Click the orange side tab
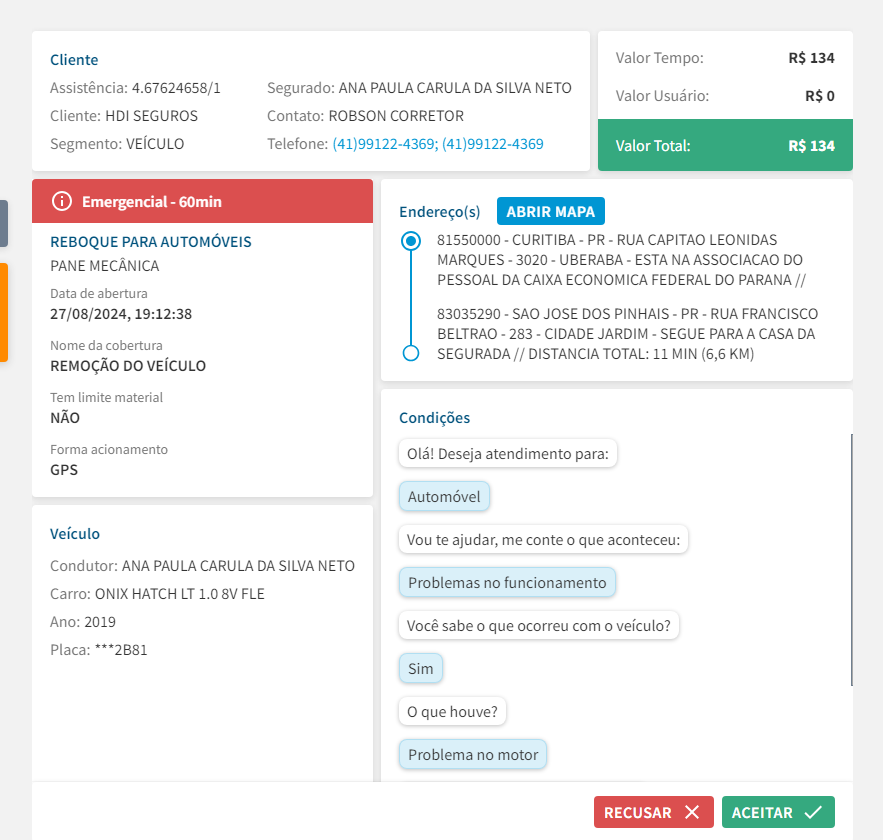This screenshot has width=883, height=840. tap(4, 312)
